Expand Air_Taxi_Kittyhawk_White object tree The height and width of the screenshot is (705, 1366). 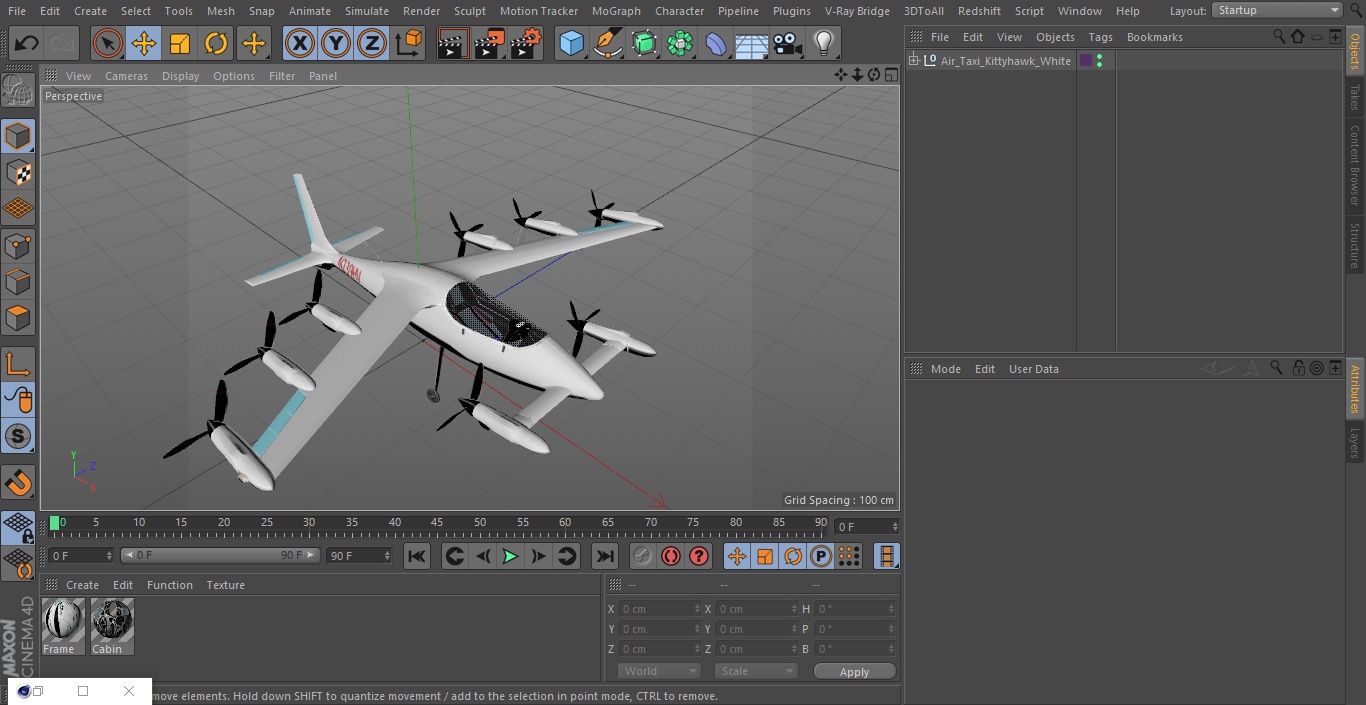pyautogui.click(x=913, y=61)
